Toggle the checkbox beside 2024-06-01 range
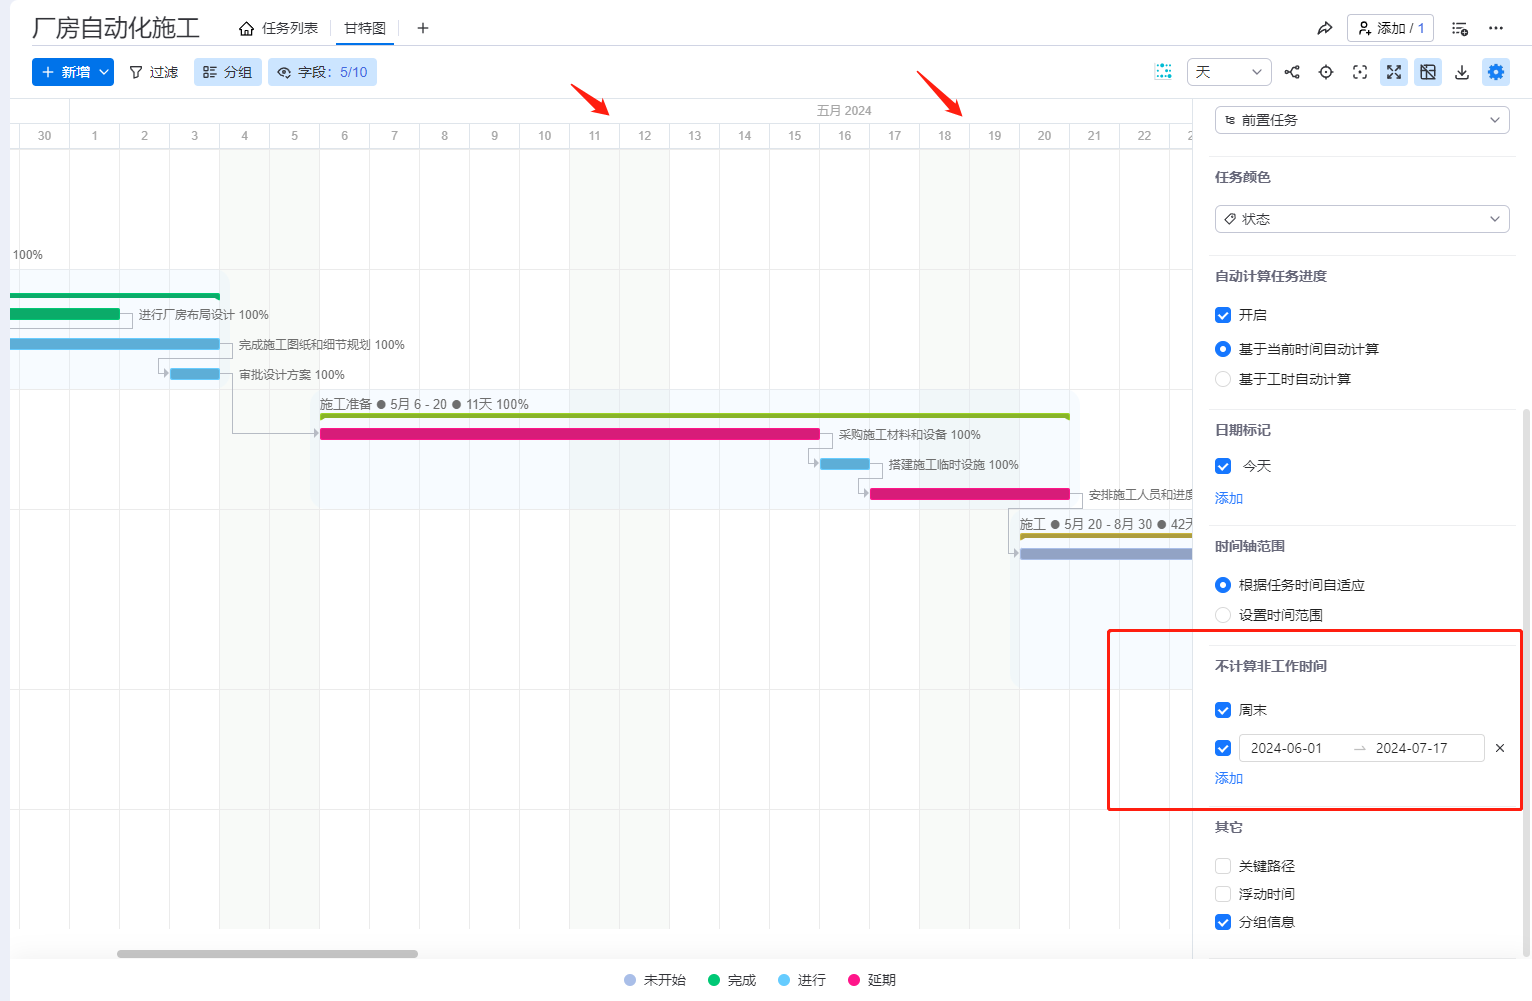This screenshot has height=1001, width=1532. tap(1223, 748)
